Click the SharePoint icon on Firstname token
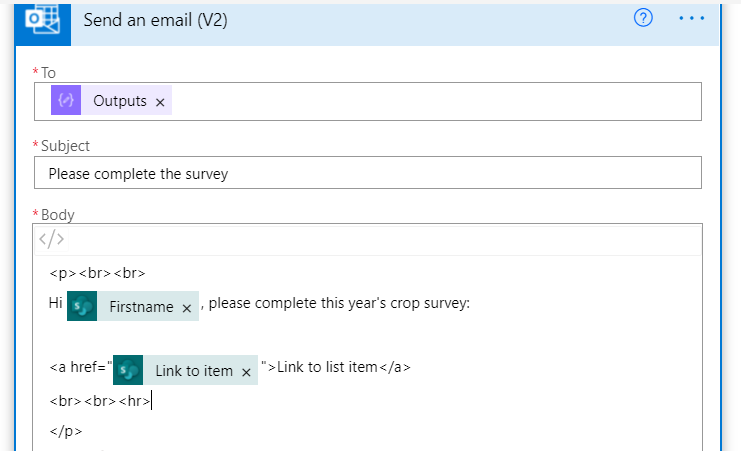The height and width of the screenshot is (451, 741). (82, 307)
